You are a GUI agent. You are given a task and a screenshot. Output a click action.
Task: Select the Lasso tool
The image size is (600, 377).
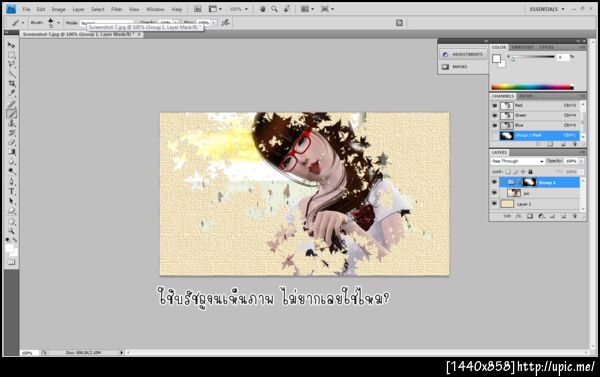coord(11,64)
